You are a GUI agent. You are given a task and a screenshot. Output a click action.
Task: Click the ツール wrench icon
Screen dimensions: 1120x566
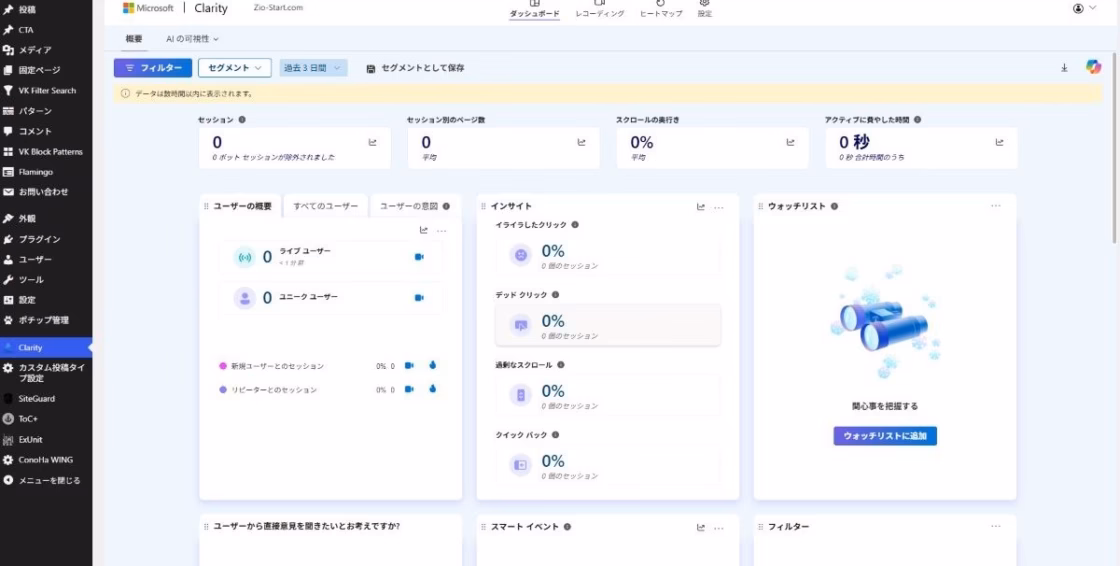tap(9, 279)
